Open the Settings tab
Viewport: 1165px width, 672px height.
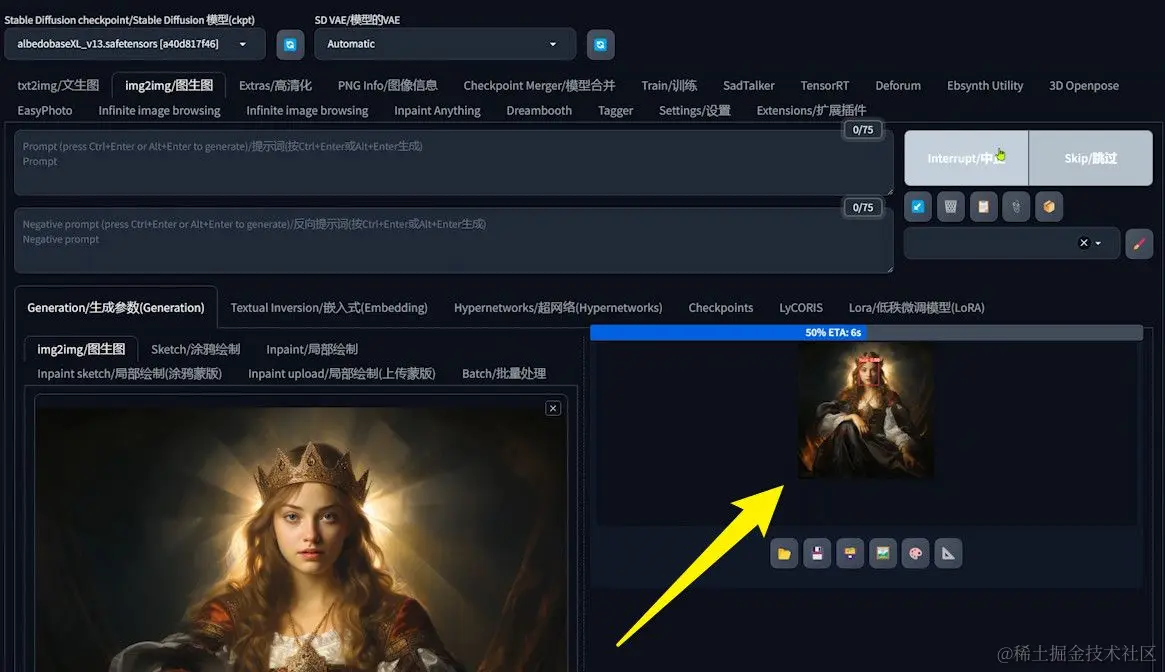[694, 111]
